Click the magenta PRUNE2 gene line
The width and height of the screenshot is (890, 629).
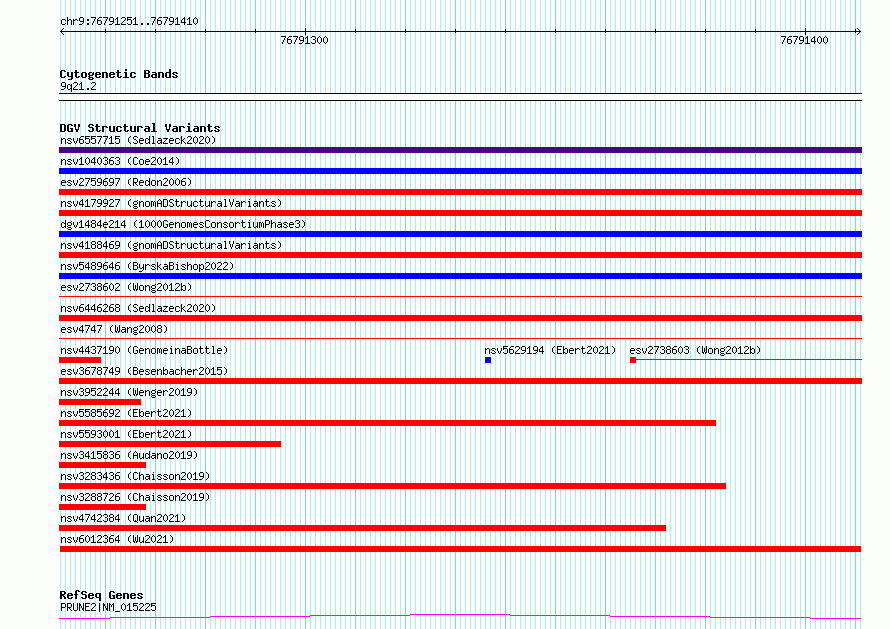click(x=460, y=617)
